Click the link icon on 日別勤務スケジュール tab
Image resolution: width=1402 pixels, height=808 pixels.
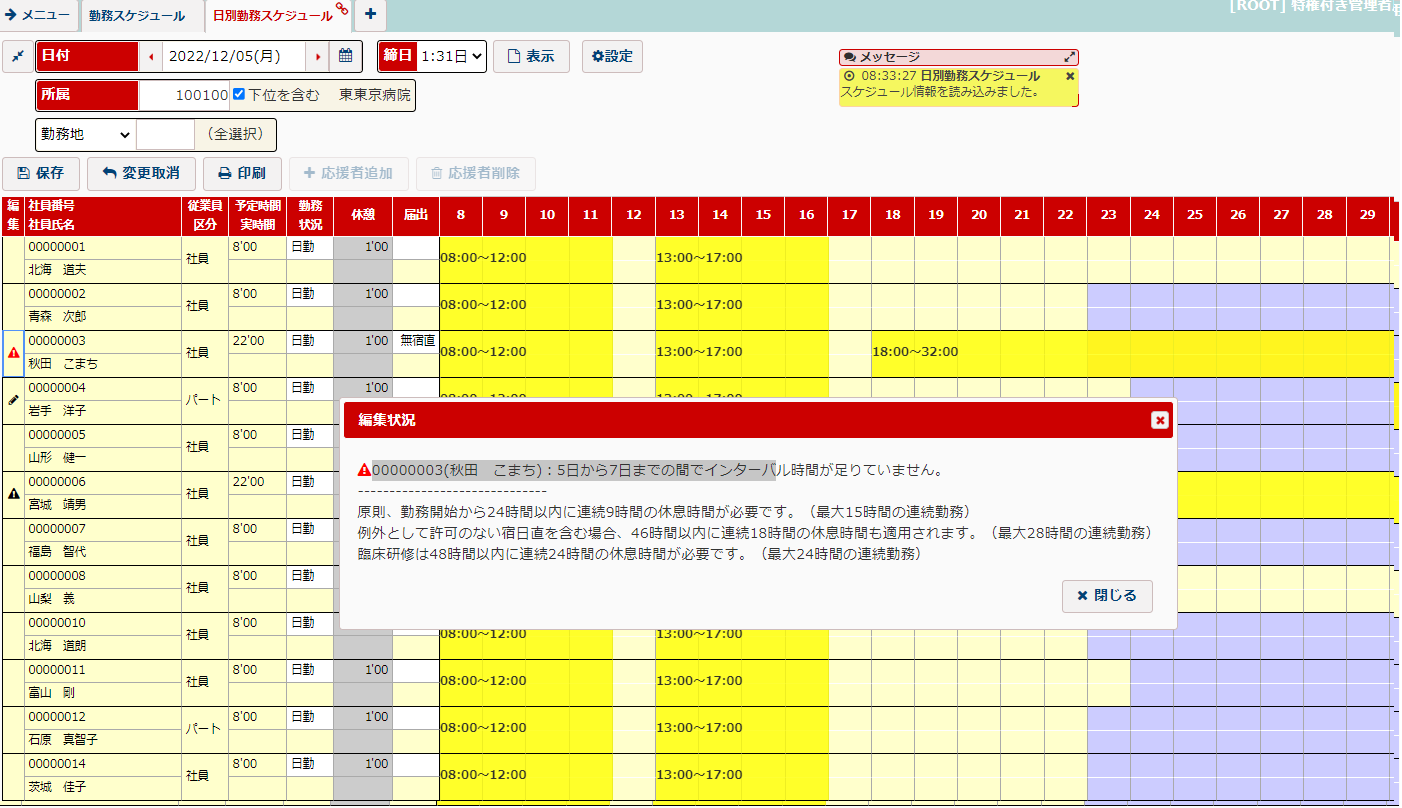point(341,9)
